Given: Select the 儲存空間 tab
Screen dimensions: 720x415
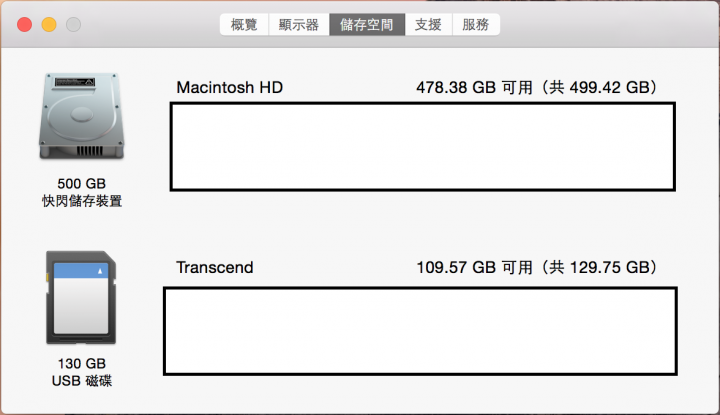Looking at the screenshot, I should pyautogui.click(x=367, y=24).
